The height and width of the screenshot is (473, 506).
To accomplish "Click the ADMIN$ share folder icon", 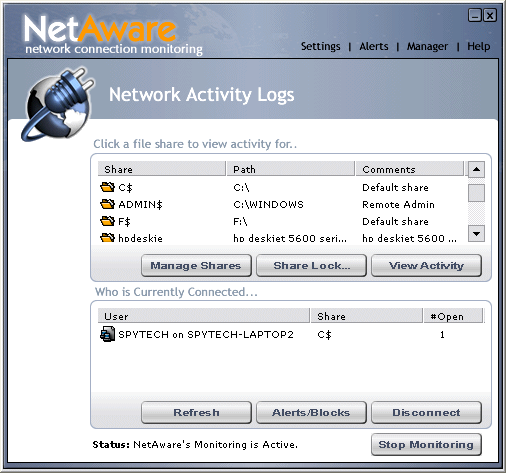I will pos(107,204).
